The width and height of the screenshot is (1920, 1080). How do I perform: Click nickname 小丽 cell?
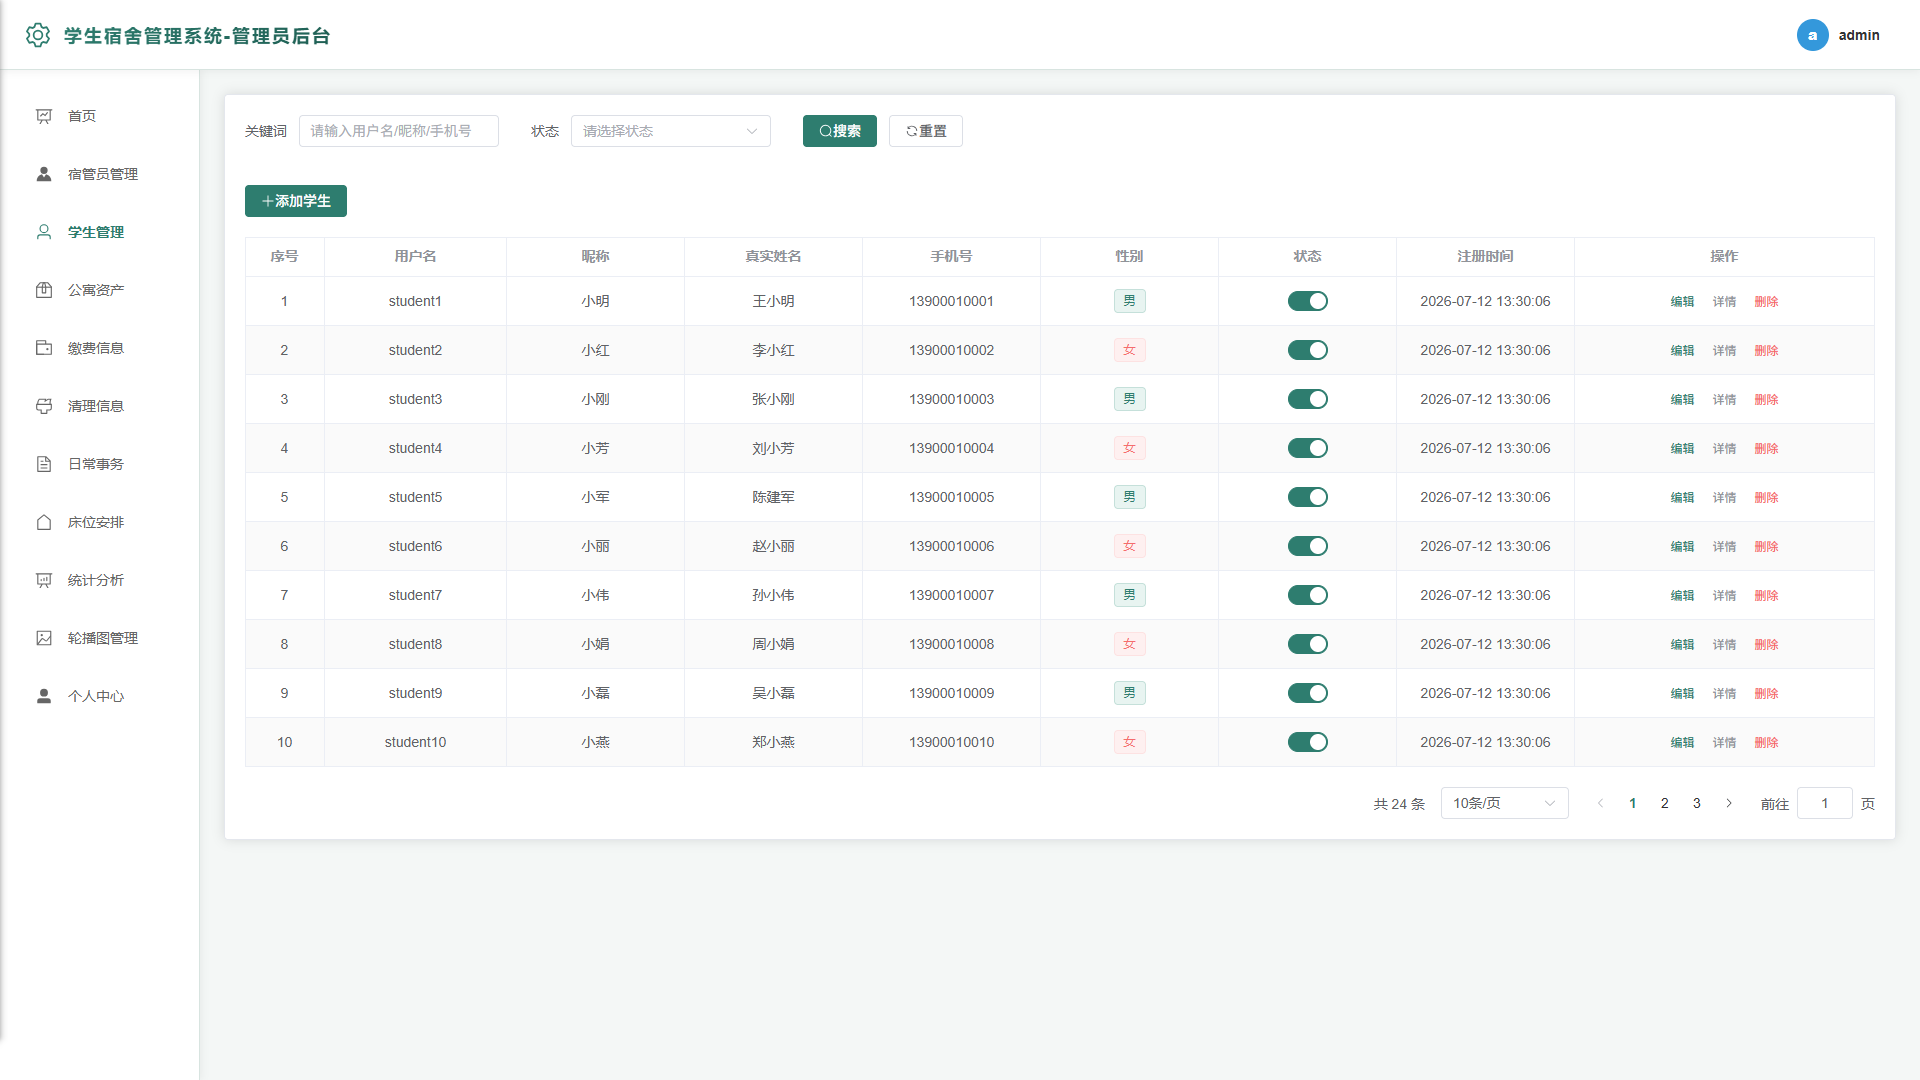595,546
